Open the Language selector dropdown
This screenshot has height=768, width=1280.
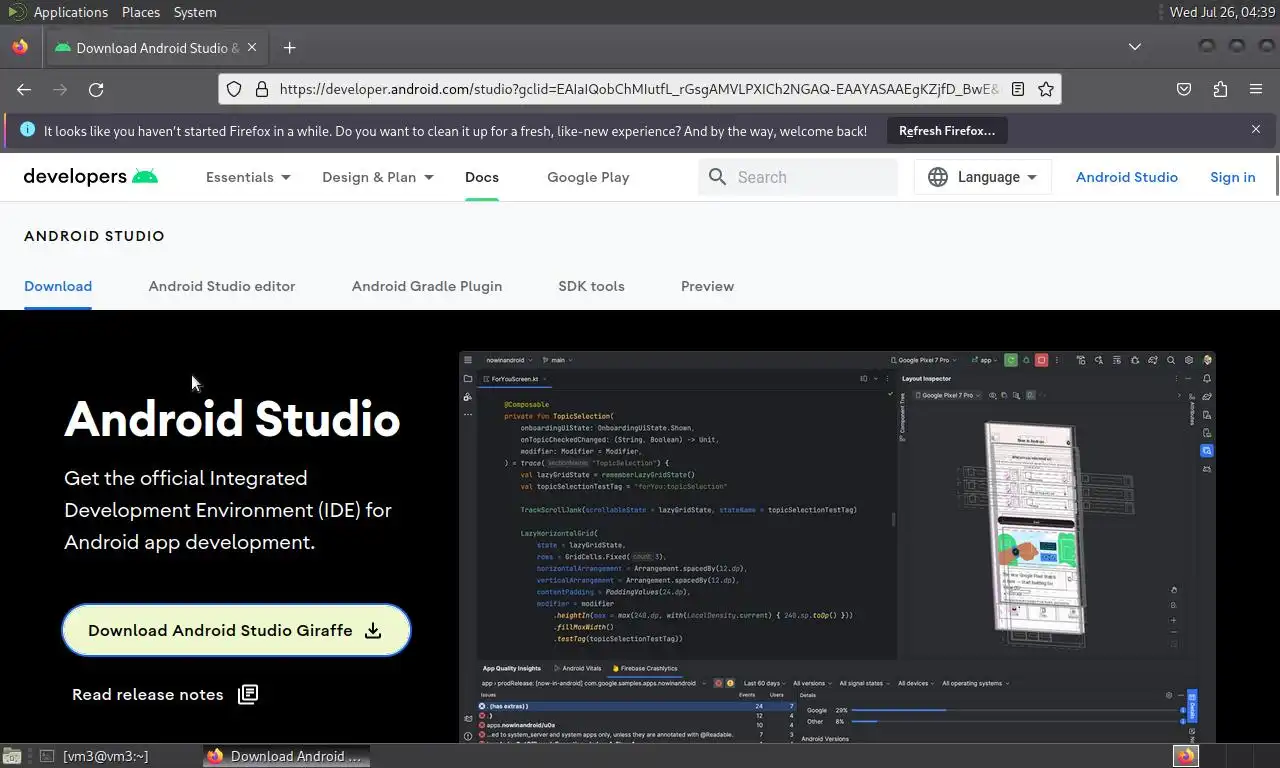pyautogui.click(x=983, y=177)
